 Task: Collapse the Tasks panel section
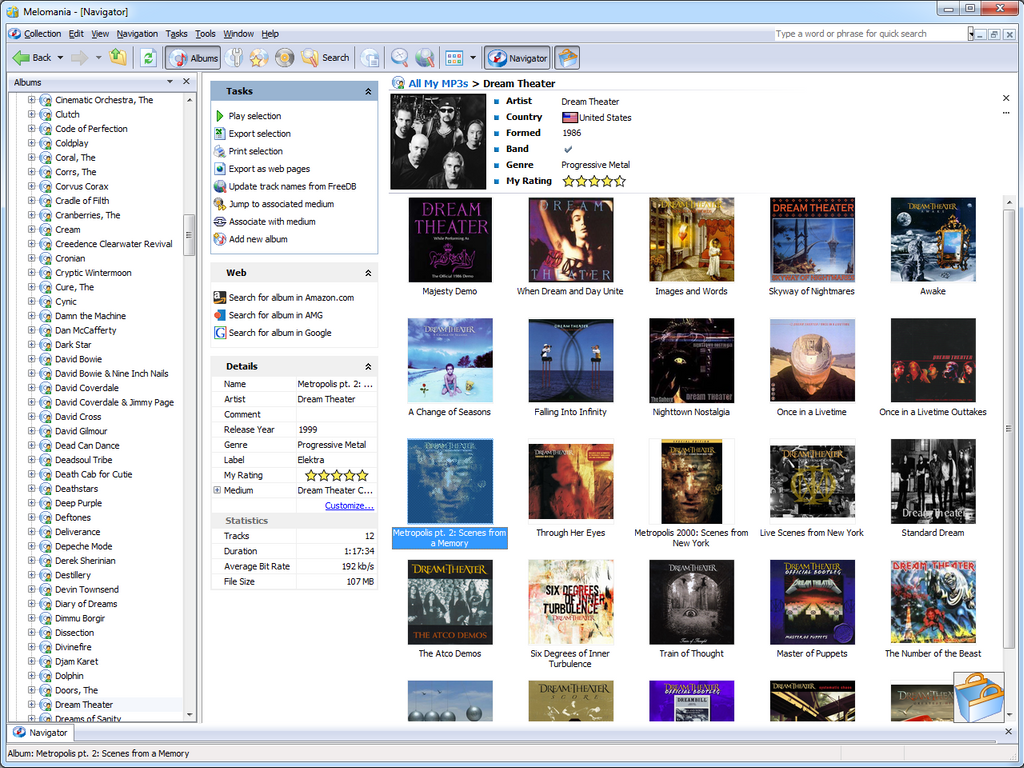point(368,91)
